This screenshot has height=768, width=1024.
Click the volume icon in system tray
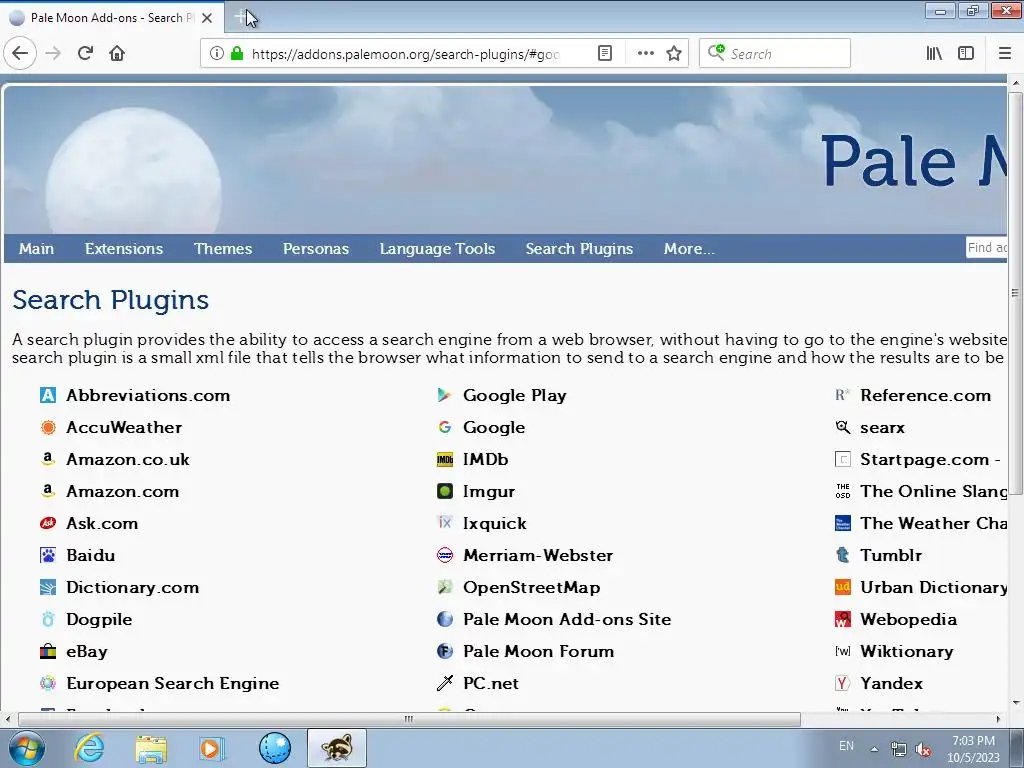click(923, 749)
